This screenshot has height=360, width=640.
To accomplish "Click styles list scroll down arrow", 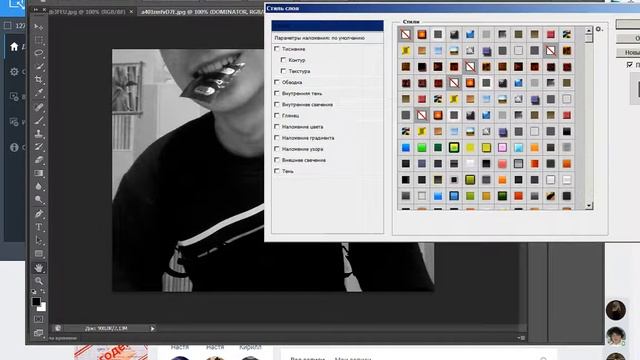I will tap(589, 206).
